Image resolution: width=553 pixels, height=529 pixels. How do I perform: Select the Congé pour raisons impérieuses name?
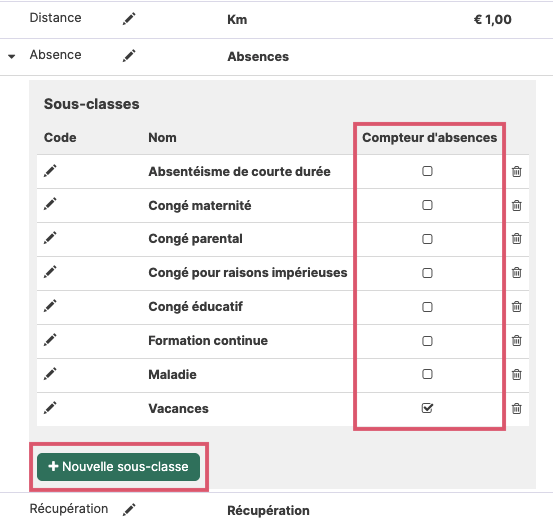pyautogui.click(x=248, y=273)
